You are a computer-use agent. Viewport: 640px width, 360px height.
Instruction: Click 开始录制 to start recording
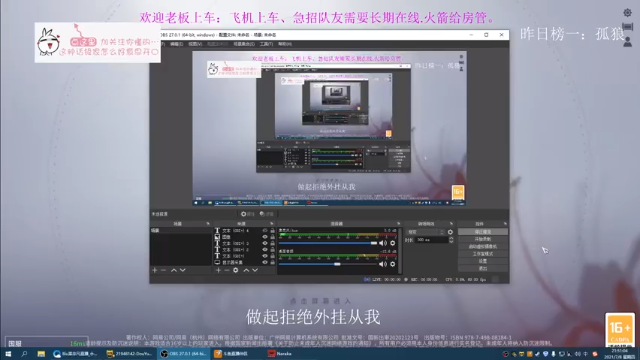tap(483, 239)
